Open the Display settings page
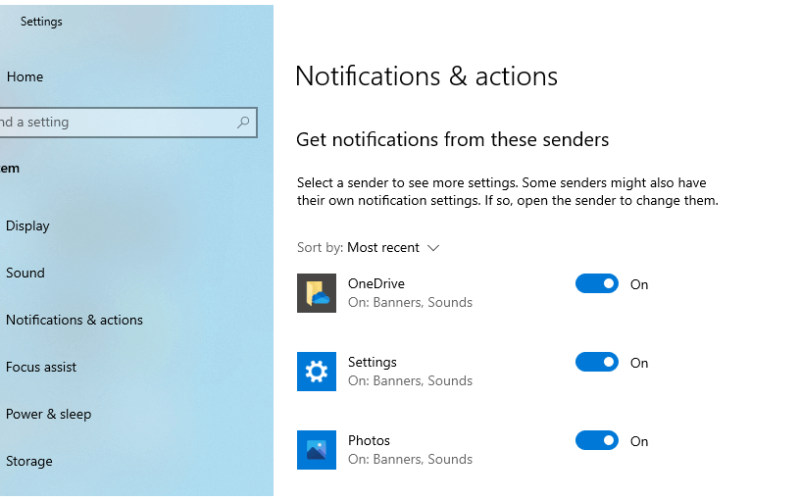800x500 pixels. [28, 226]
